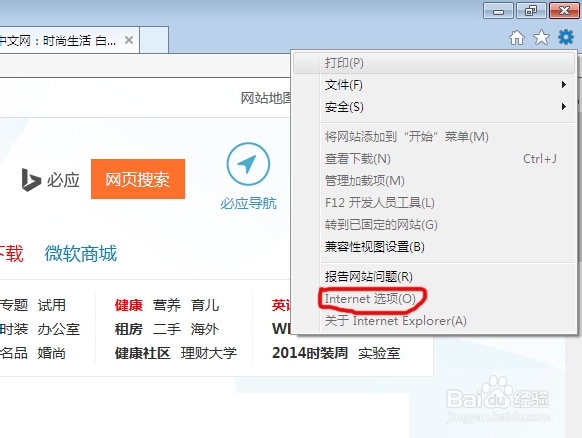The image size is (582, 438).
Task: Open 兼容性视图设置(B)
Action: pos(434,247)
